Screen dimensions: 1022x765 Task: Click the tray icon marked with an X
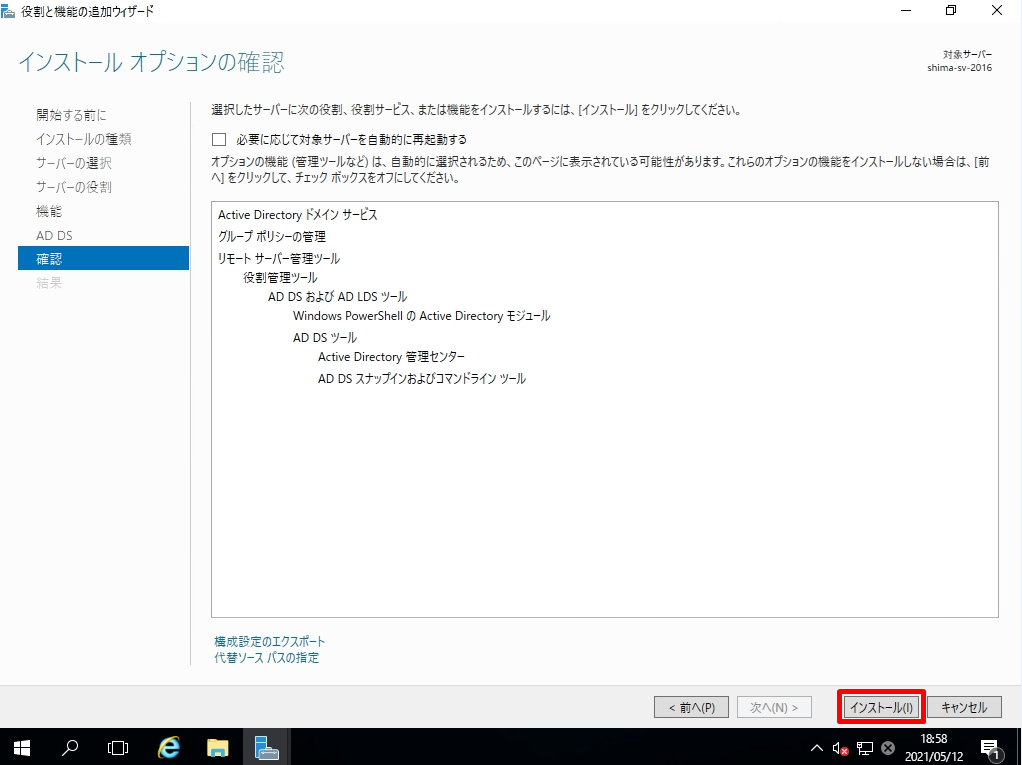click(x=888, y=748)
